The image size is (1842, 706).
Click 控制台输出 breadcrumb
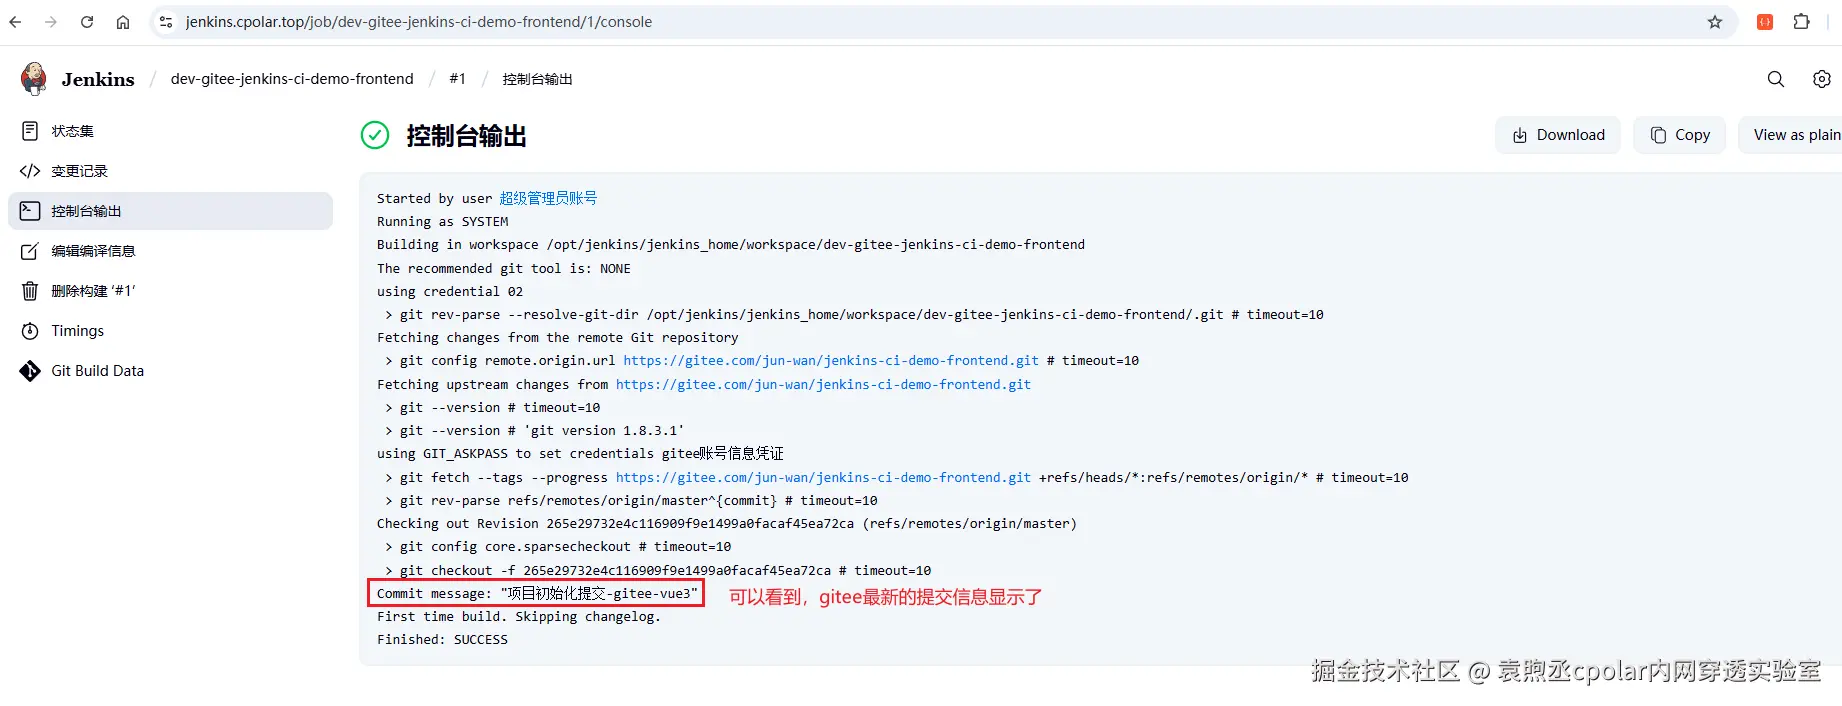pos(537,79)
